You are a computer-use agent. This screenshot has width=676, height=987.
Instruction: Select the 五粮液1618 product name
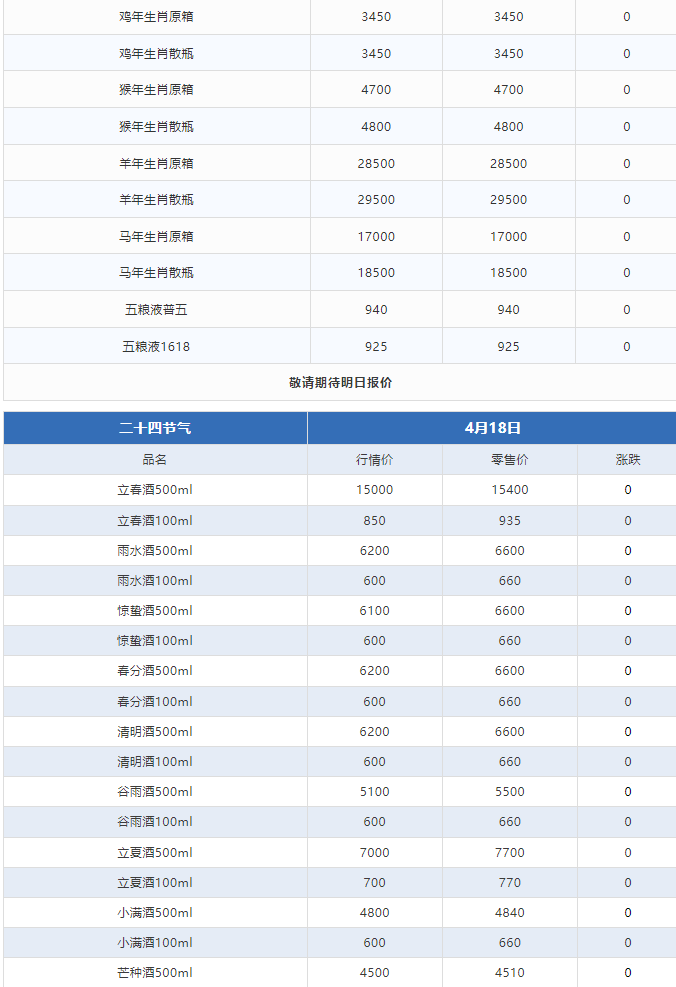coord(156,347)
